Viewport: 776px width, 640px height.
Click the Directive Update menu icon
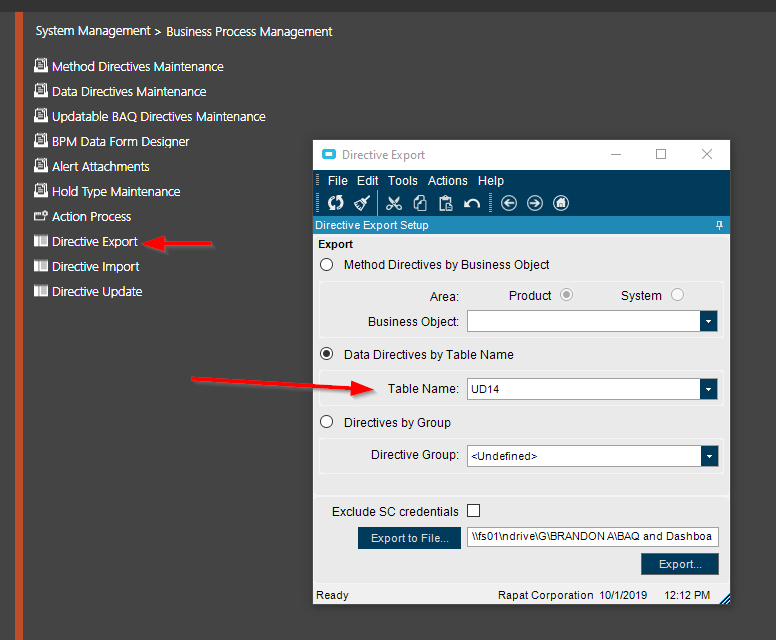(41, 291)
